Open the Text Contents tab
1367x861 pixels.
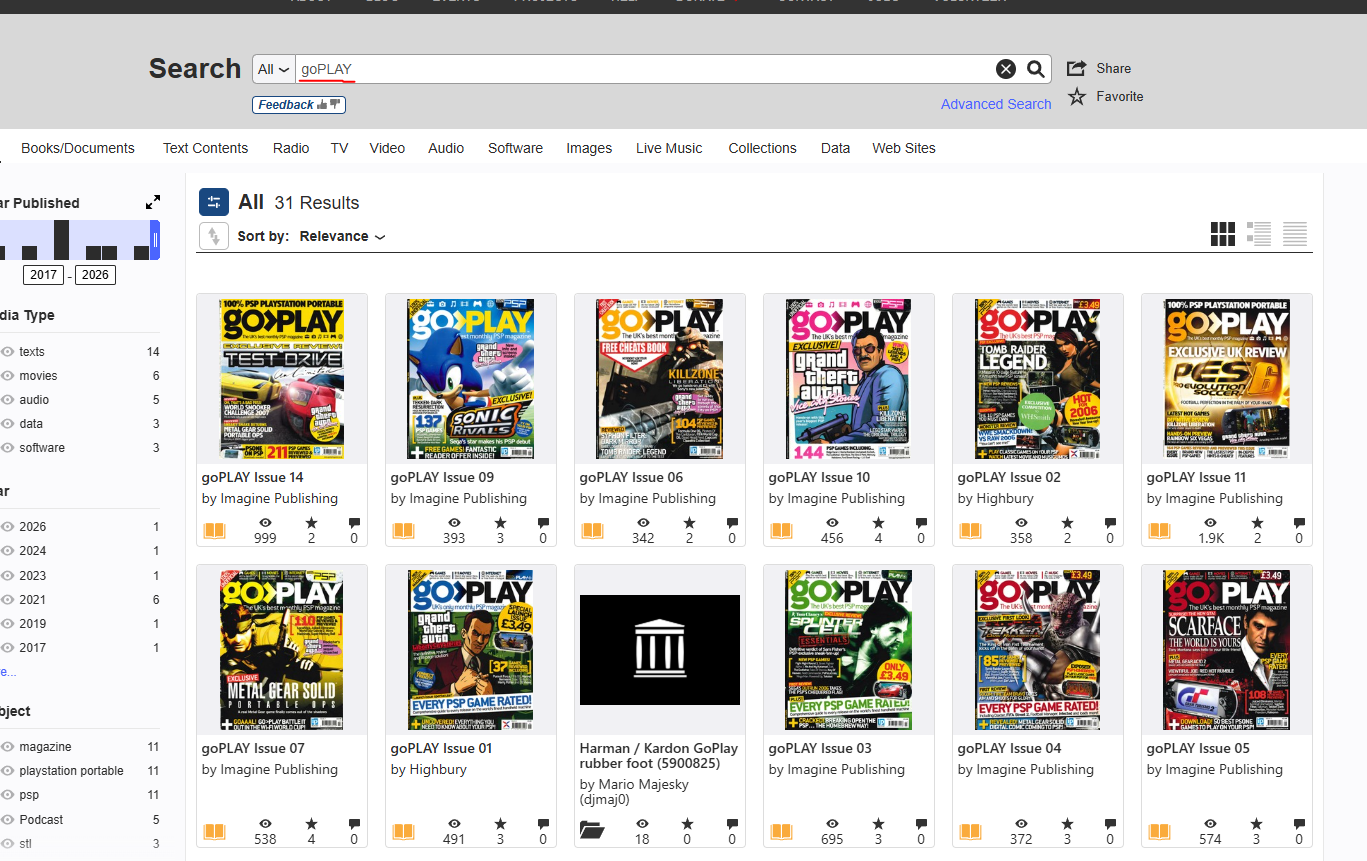click(205, 148)
